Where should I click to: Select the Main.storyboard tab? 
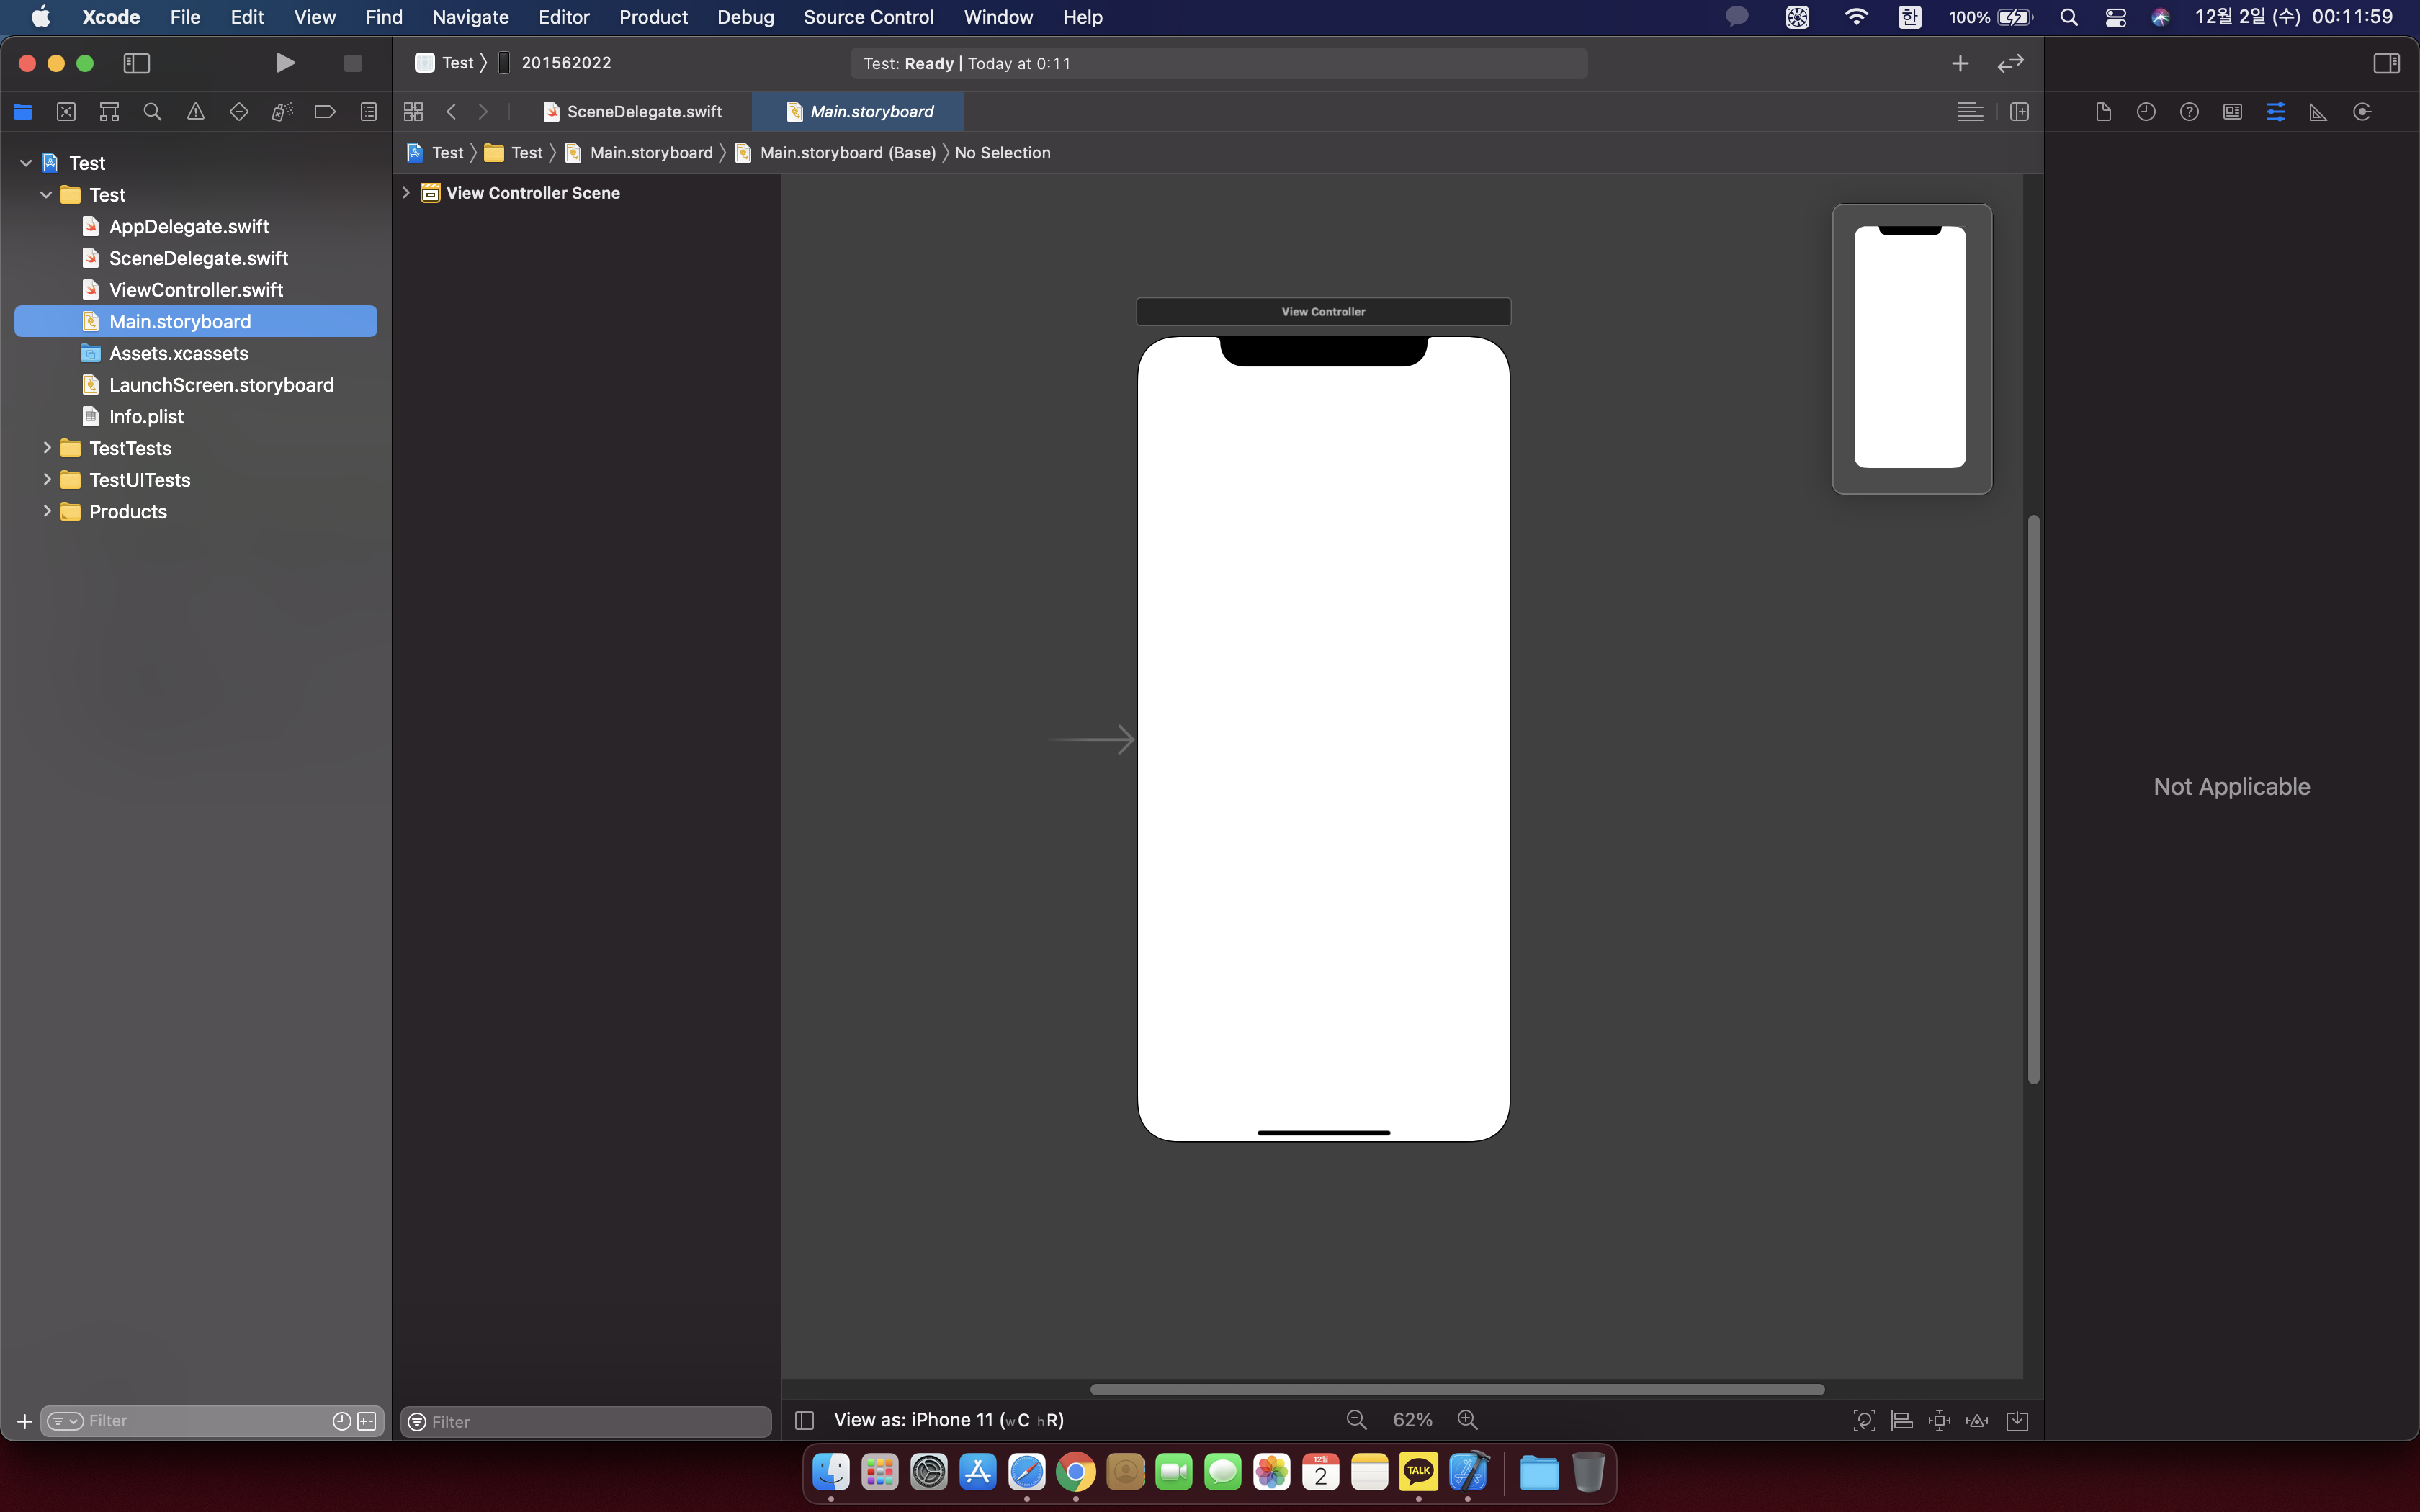(x=859, y=112)
